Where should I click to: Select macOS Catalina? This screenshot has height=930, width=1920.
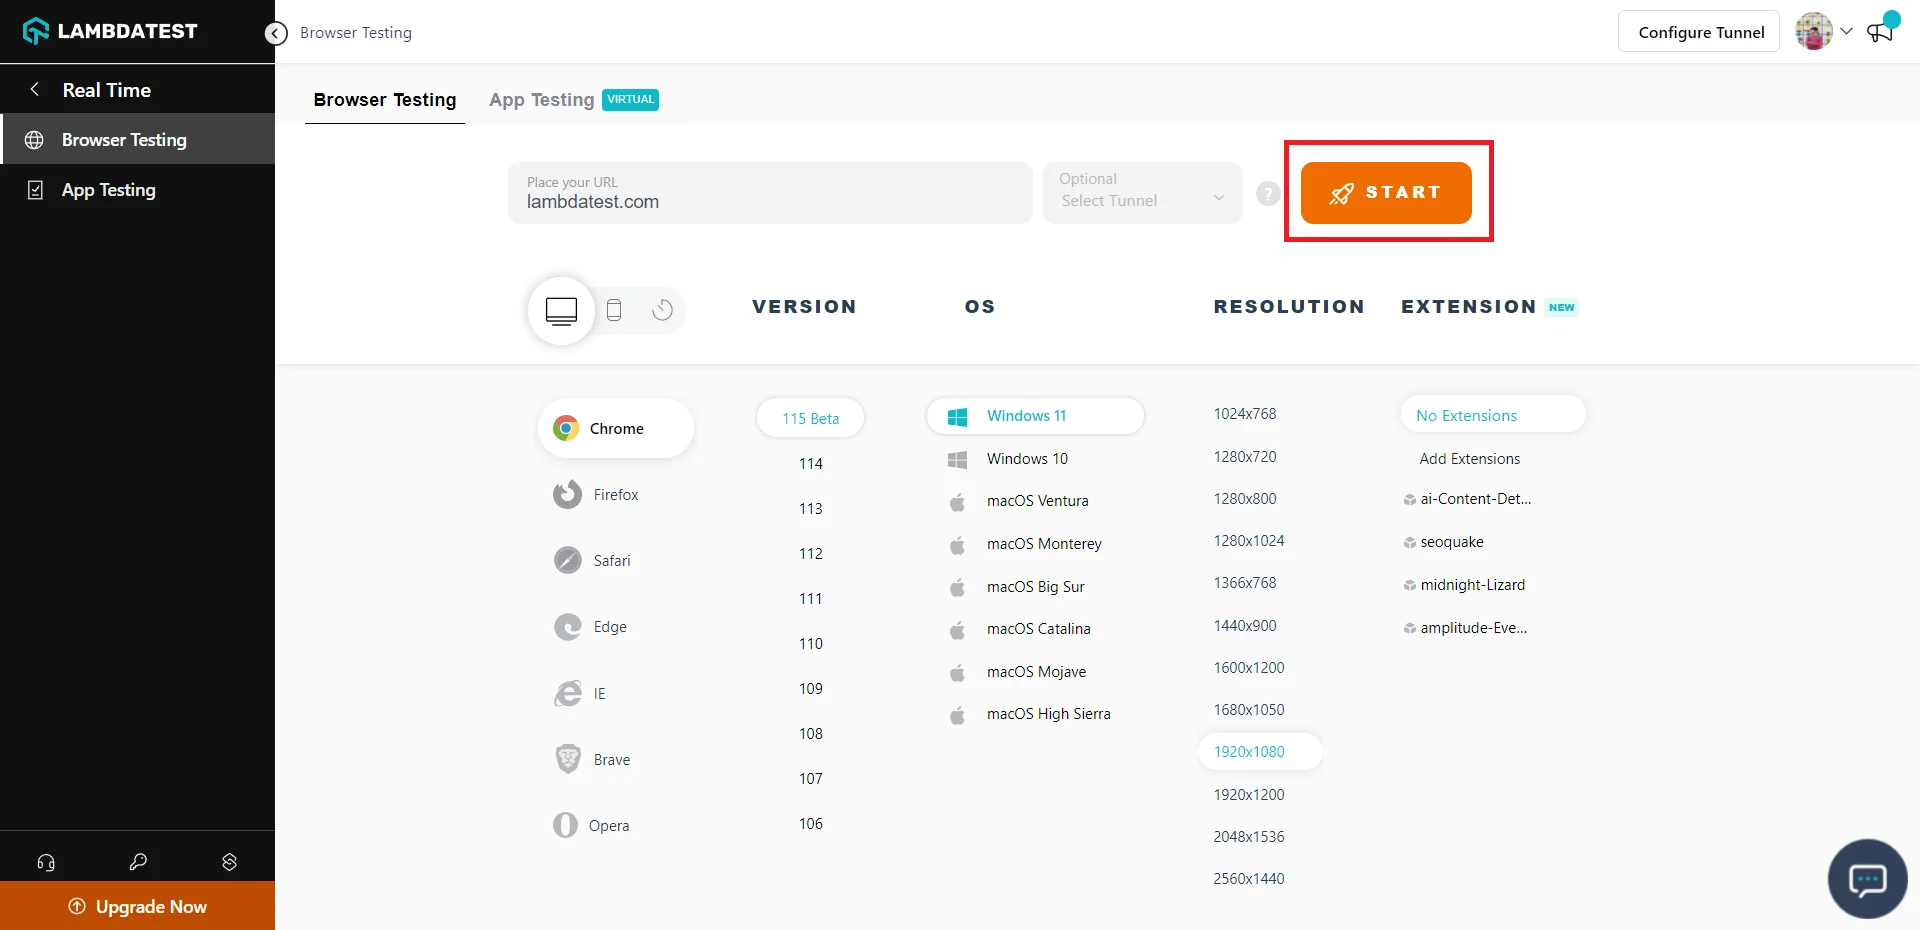(x=1019, y=628)
